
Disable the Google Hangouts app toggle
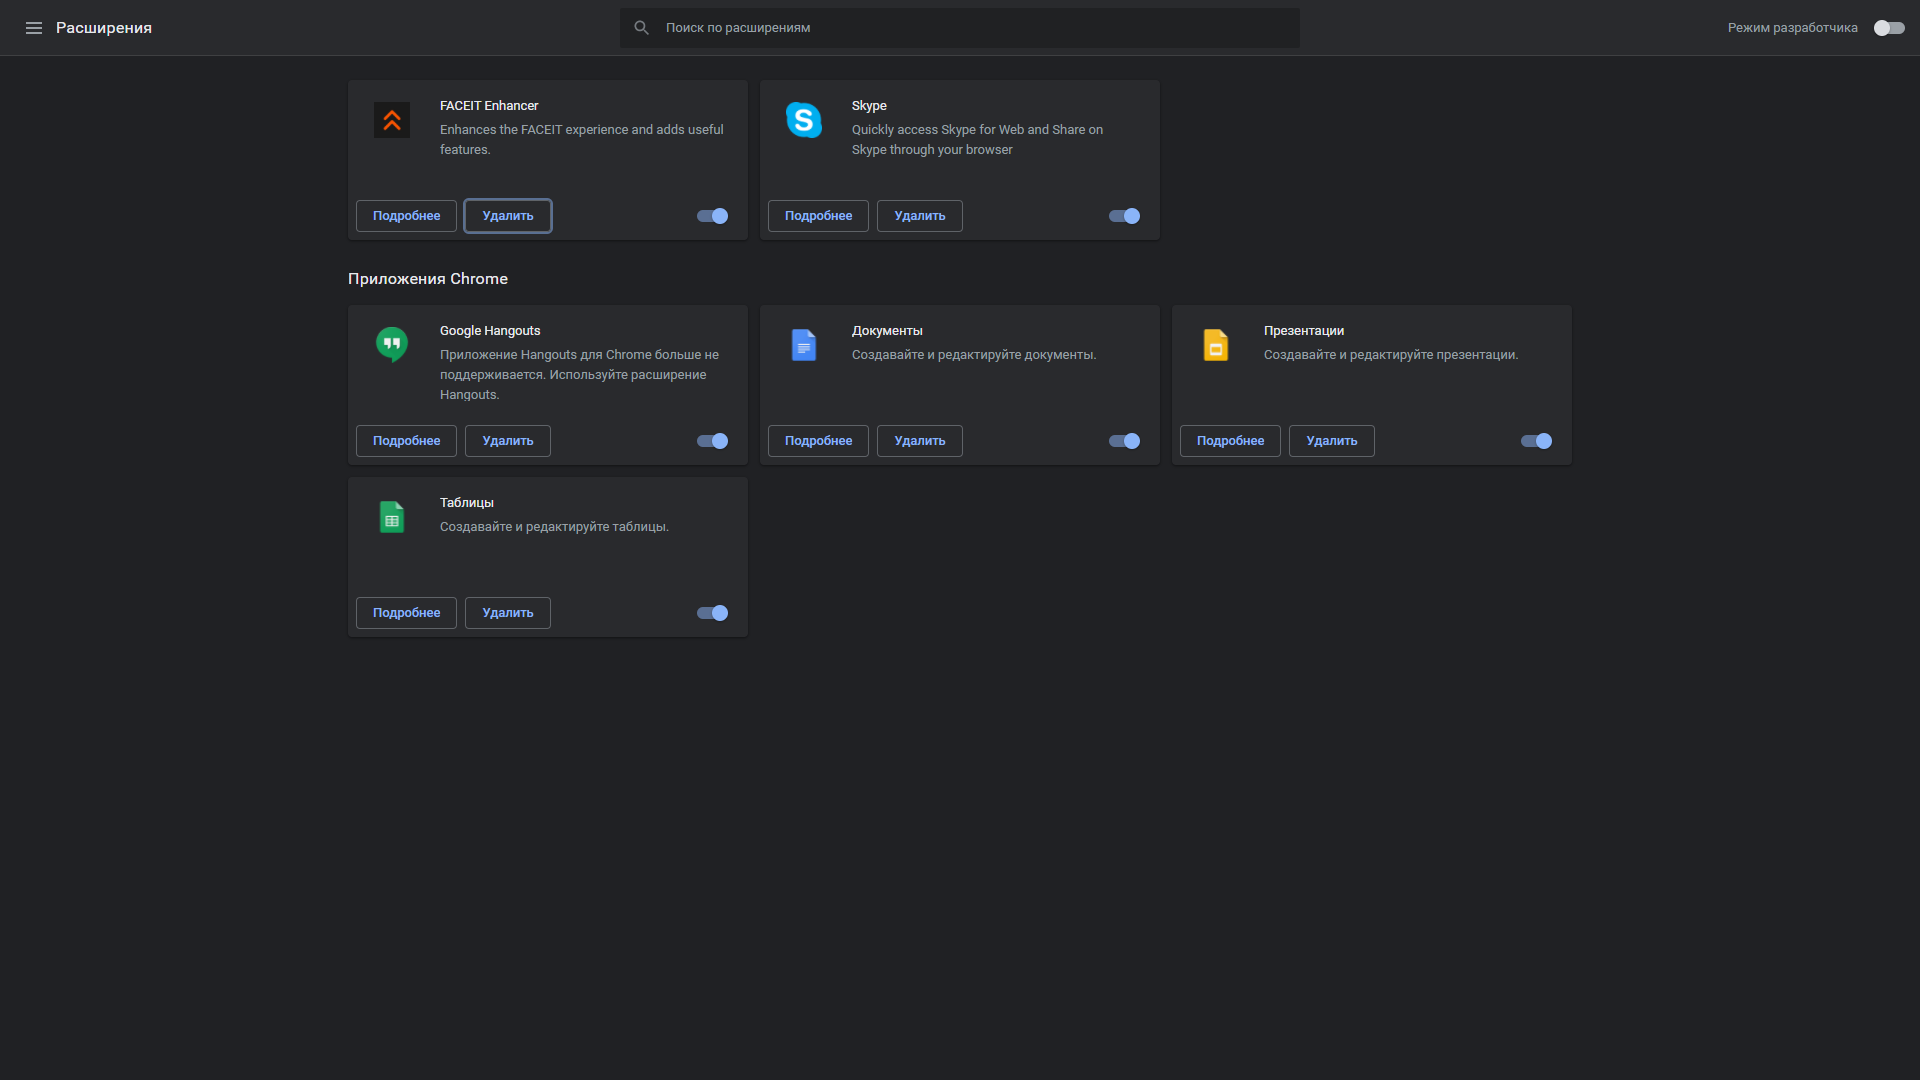point(713,441)
